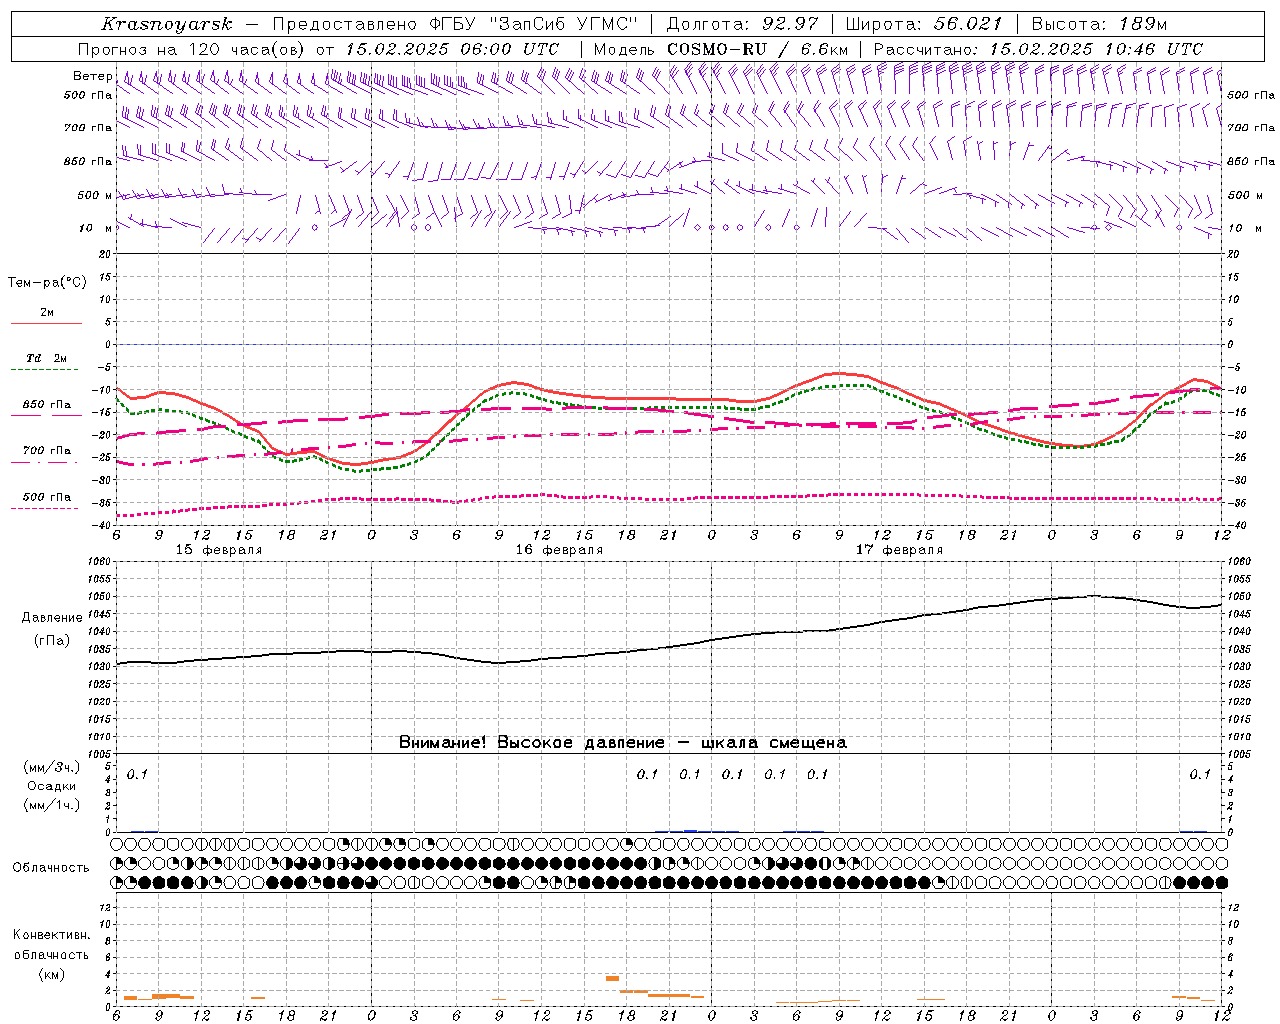Select the latitude value 56.021

pyautogui.click(x=968, y=24)
